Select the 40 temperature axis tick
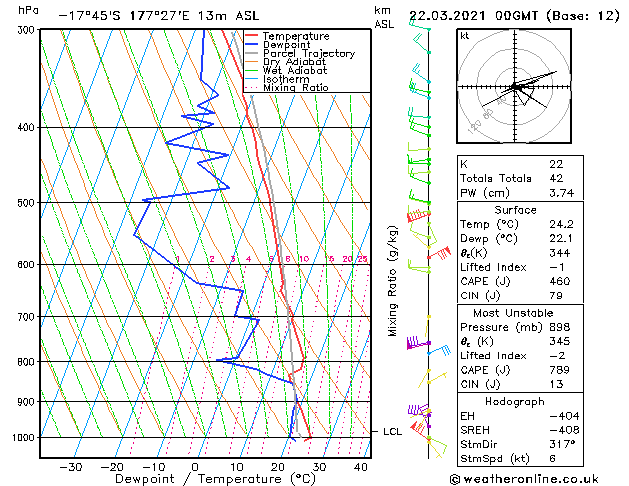629x486 pixels. 361,467
